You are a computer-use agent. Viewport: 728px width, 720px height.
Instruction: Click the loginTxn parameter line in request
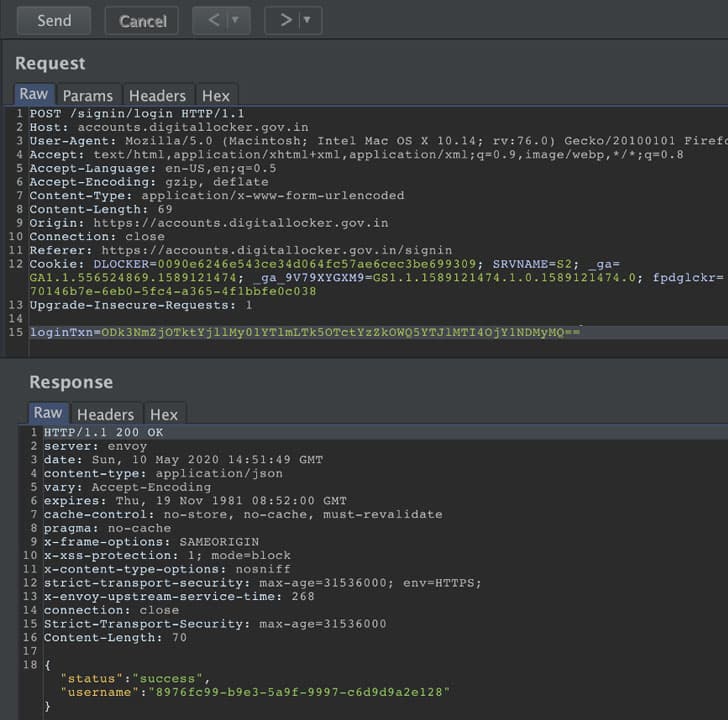[x=305, y=332]
